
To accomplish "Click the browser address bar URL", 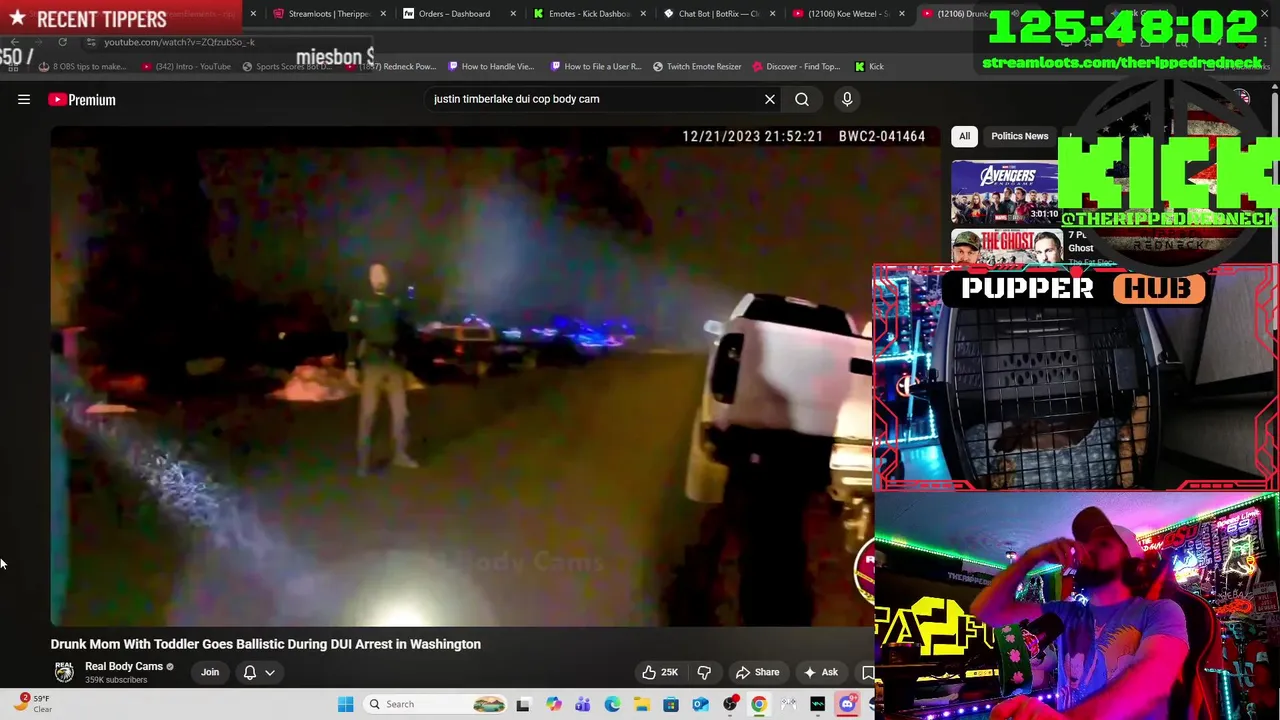I will point(179,42).
